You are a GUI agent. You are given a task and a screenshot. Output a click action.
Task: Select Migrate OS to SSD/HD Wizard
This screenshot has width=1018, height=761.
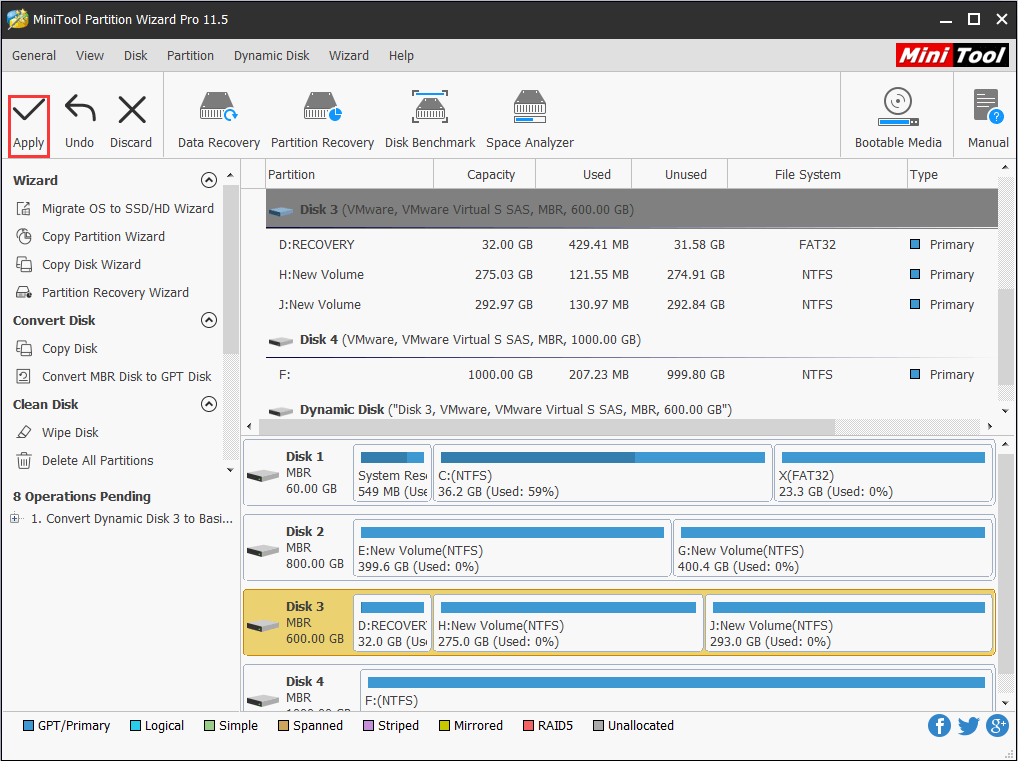pyautogui.click(x=115, y=208)
